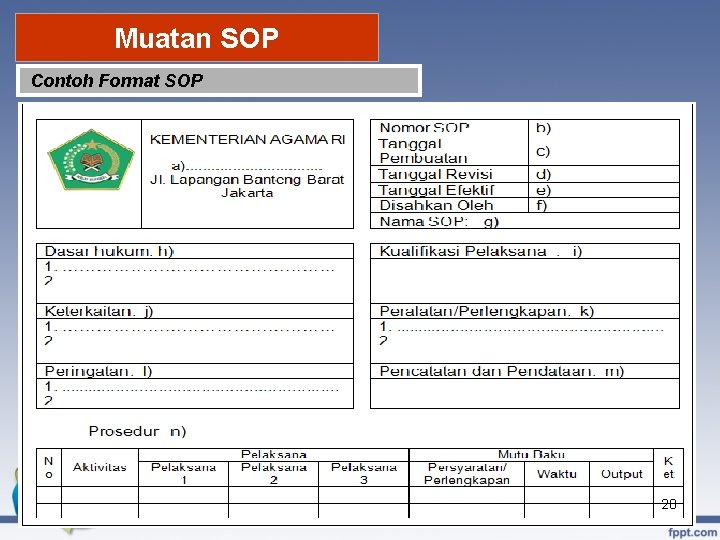Click the Tanggal Revisi label cell
This screenshot has width=720, height=540.
450,174
